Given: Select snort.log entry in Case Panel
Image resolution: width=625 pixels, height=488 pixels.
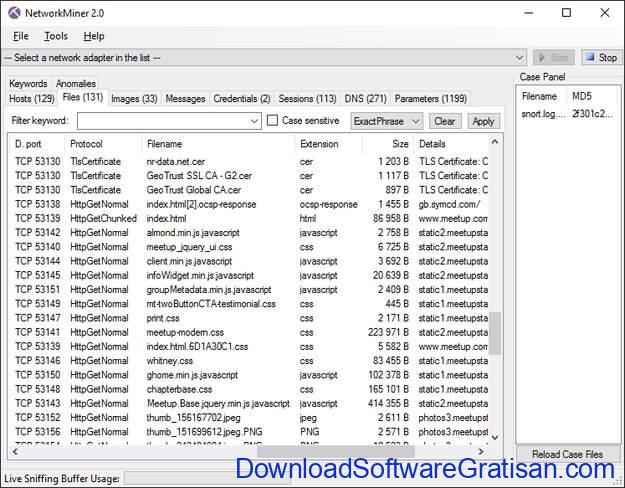Looking at the screenshot, I should (568, 114).
